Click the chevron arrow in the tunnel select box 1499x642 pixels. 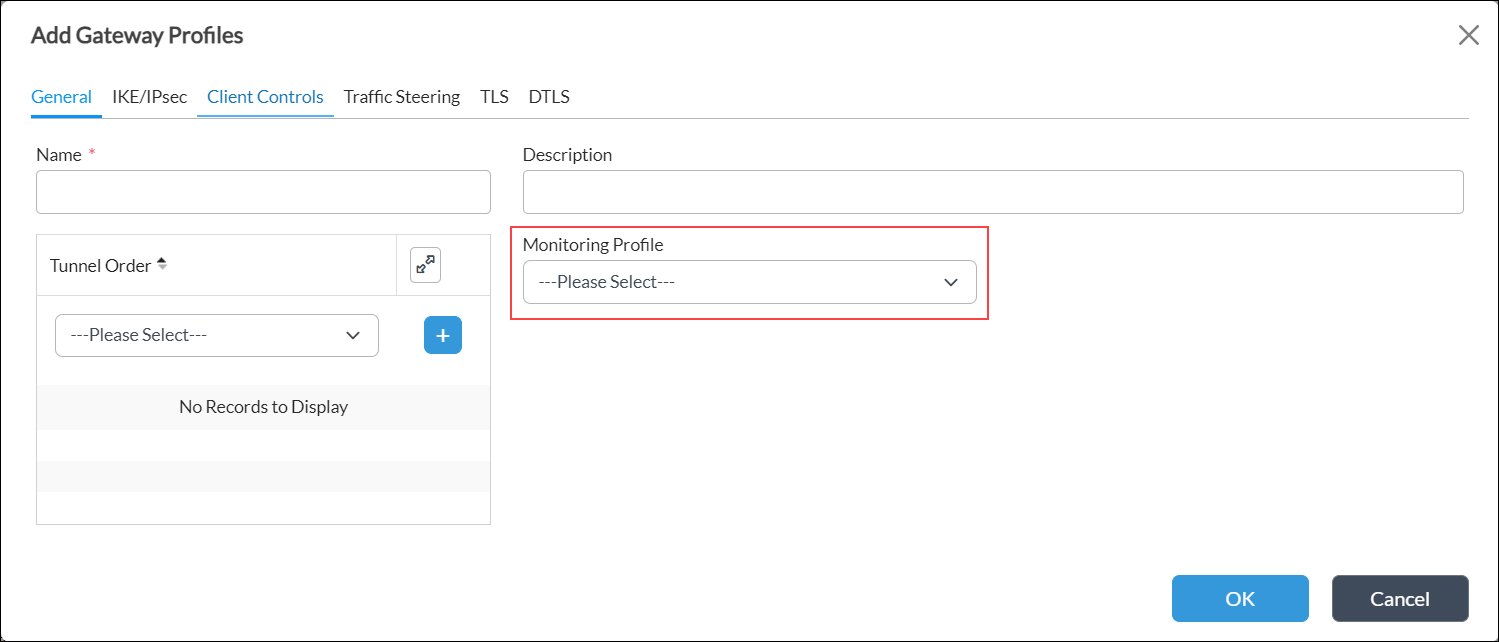point(353,335)
